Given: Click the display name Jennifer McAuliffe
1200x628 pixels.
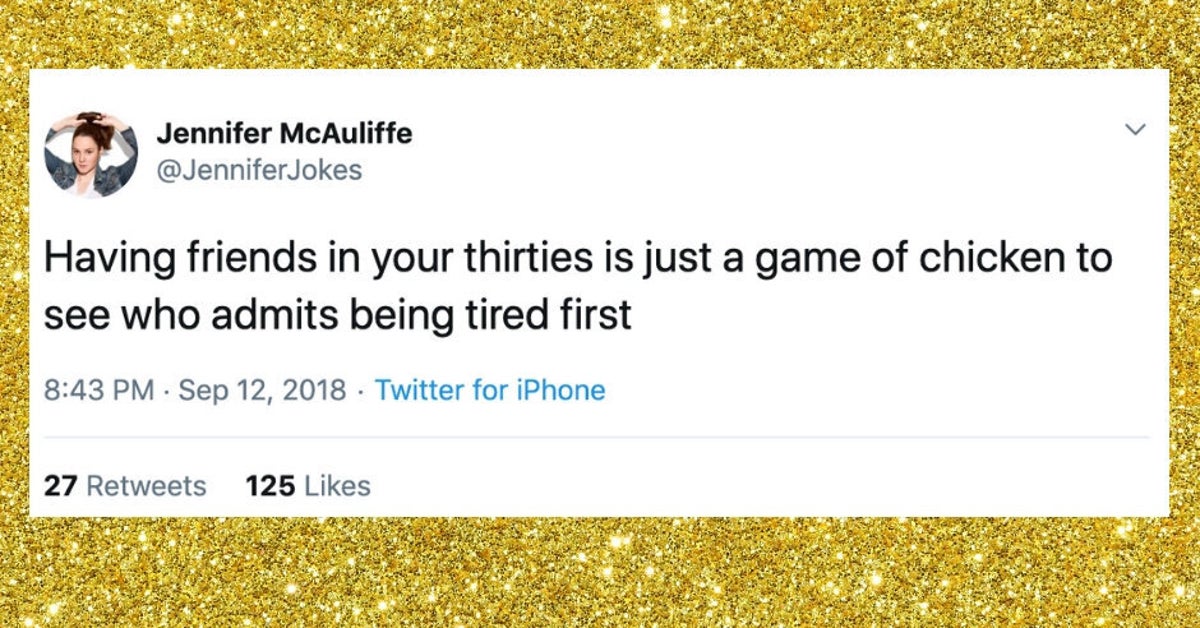Looking at the screenshot, I should pyautogui.click(x=287, y=133).
